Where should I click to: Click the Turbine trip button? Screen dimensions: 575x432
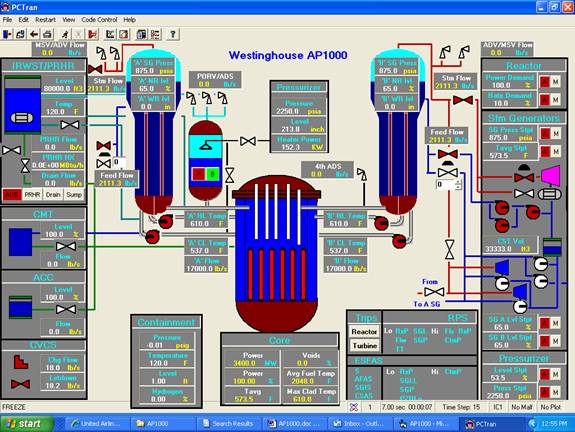click(x=364, y=345)
